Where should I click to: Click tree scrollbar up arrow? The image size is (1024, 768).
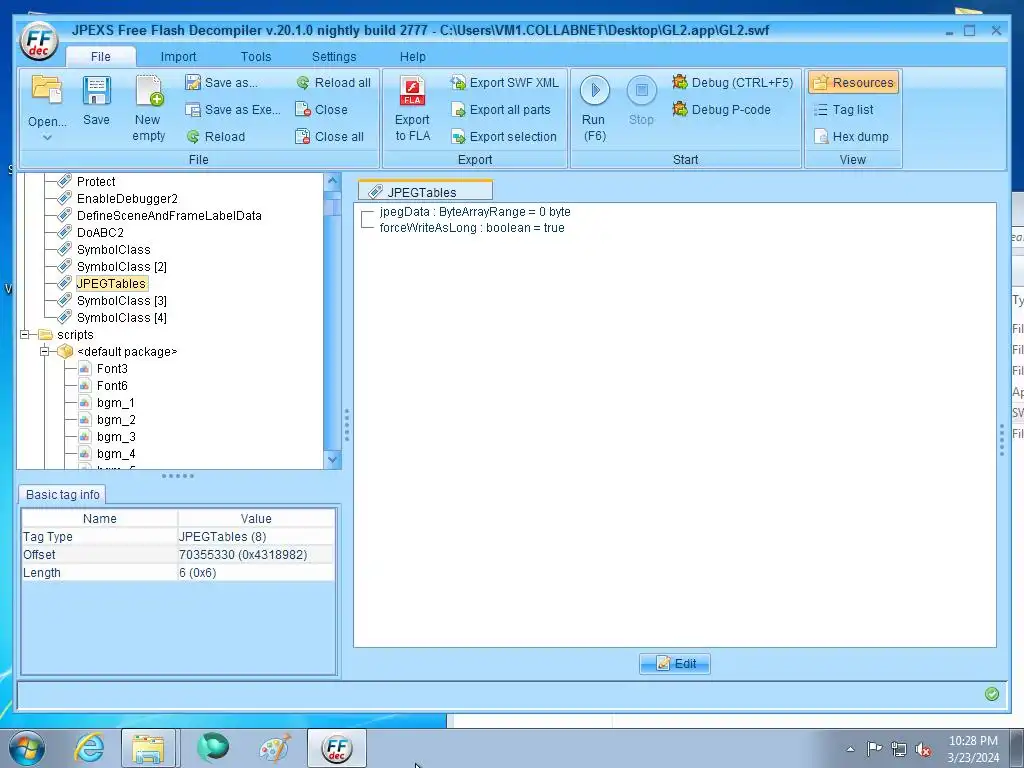coord(332,181)
